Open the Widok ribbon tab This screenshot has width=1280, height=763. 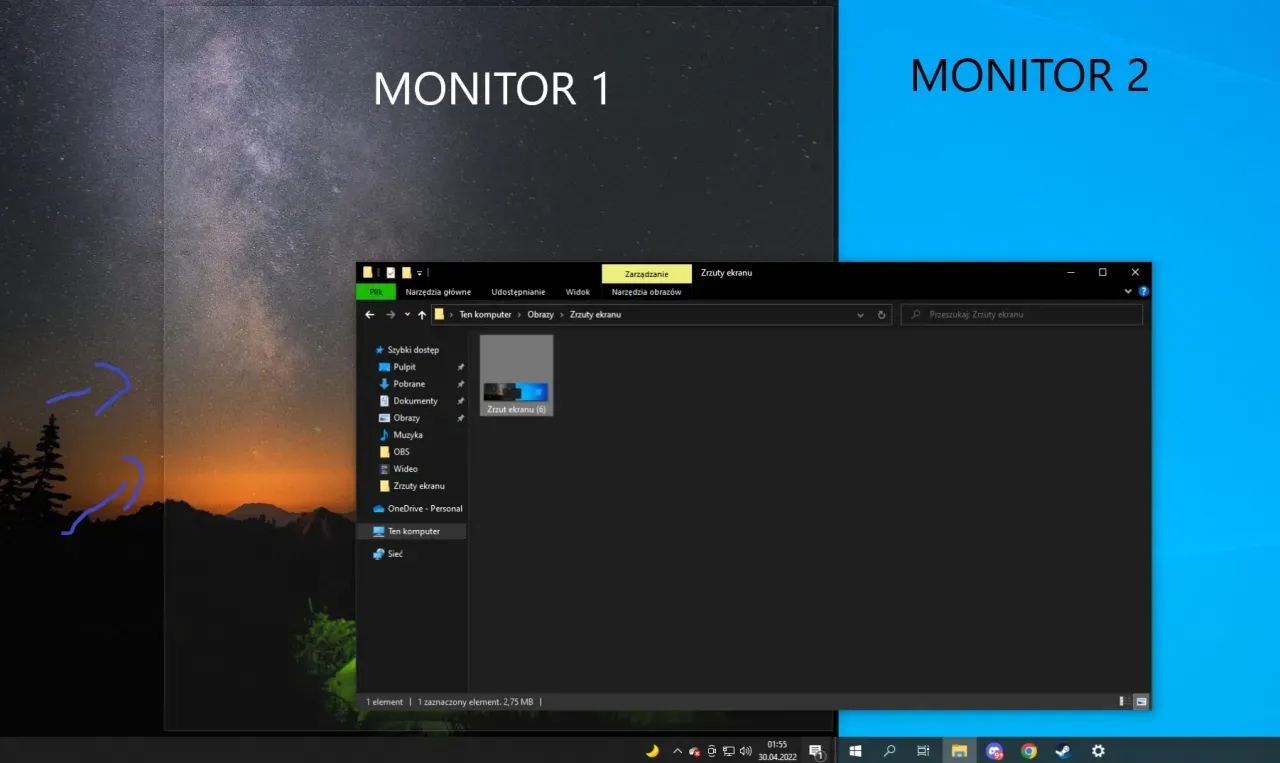click(578, 292)
